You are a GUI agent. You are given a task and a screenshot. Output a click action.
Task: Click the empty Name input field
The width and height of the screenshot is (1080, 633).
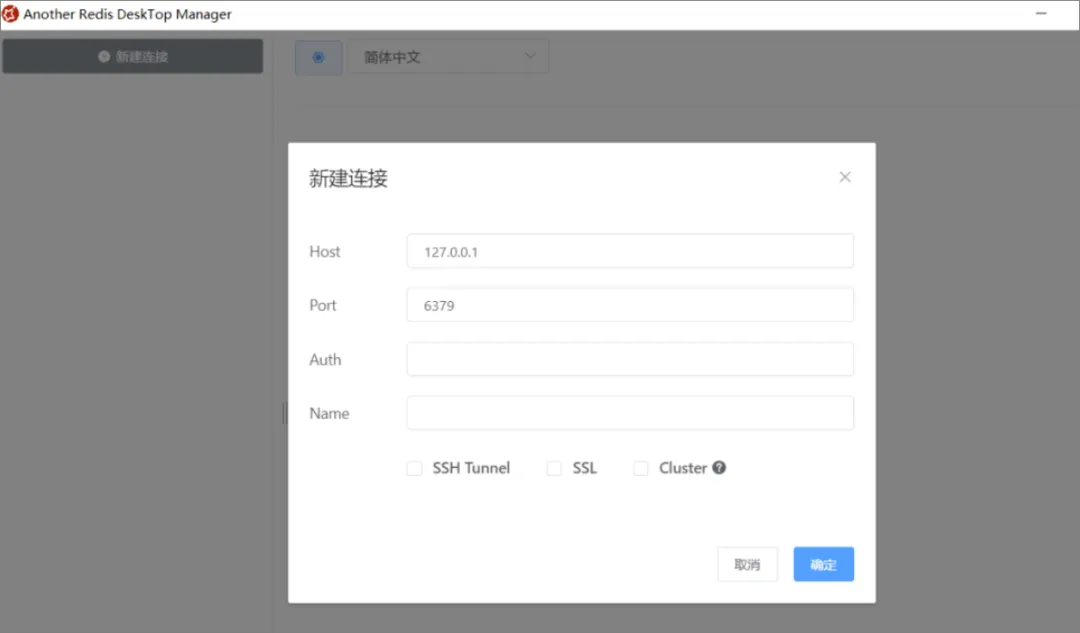click(630, 413)
